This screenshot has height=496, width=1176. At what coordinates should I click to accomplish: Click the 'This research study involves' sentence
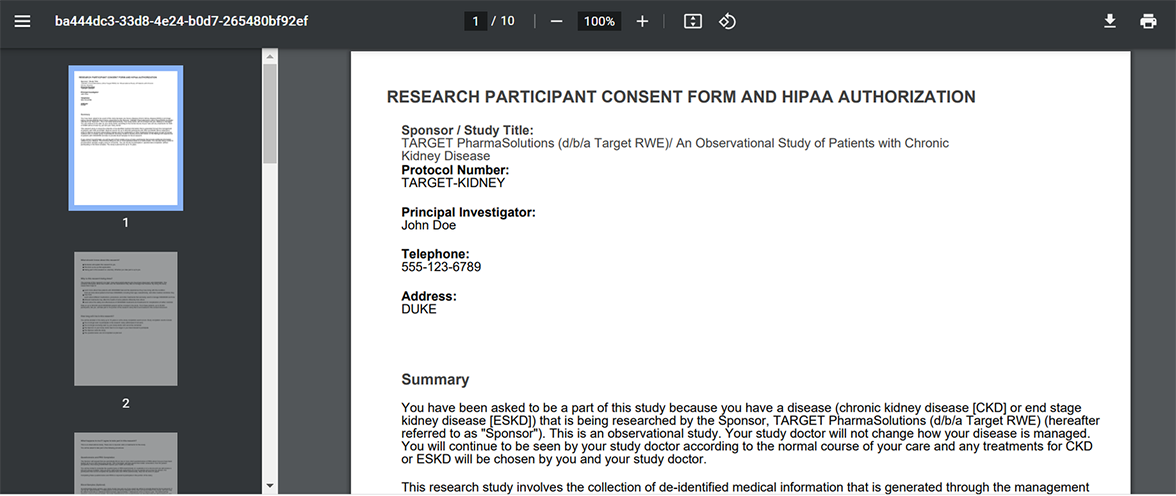(745, 487)
